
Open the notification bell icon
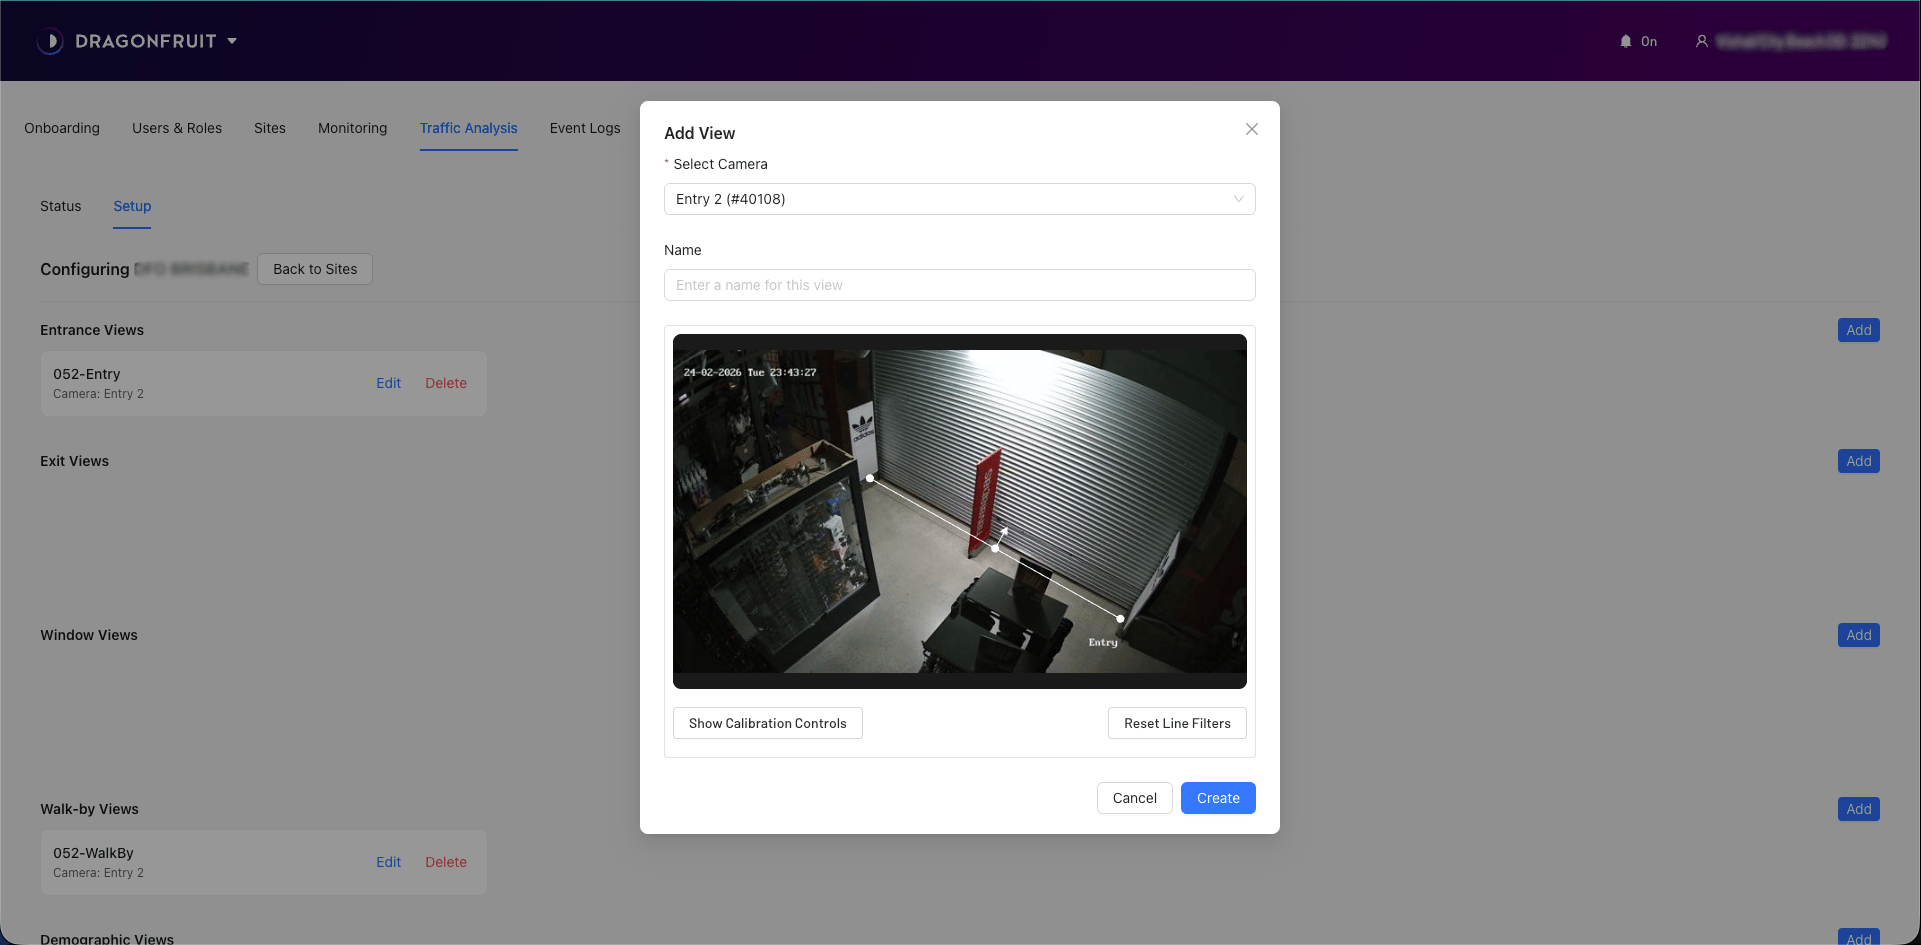tap(1625, 41)
